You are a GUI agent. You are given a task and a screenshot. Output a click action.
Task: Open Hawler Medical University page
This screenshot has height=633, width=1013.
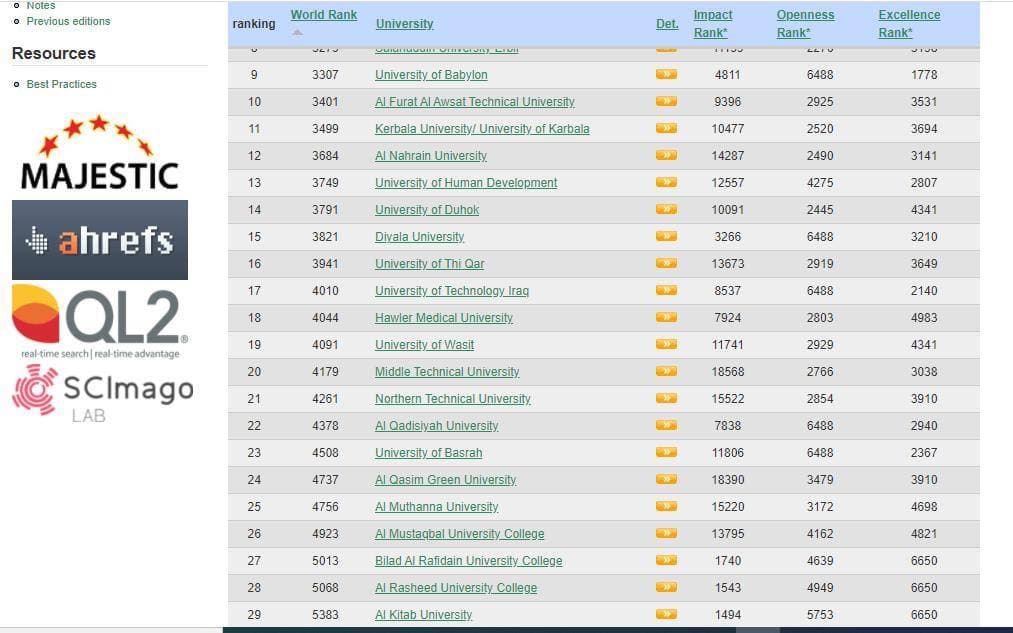point(444,318)
